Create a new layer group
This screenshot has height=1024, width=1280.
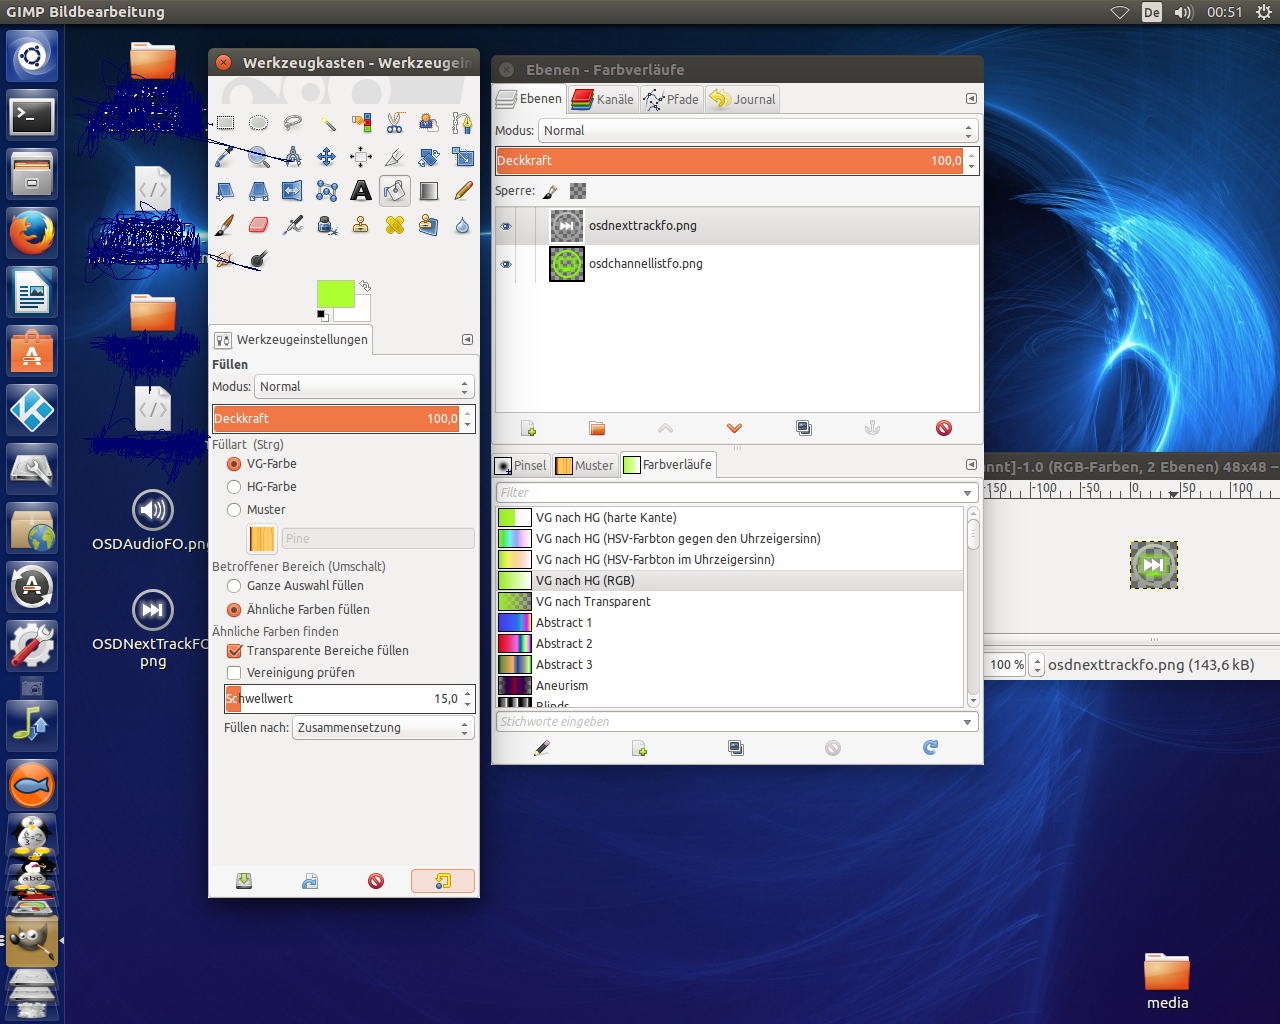597,428
